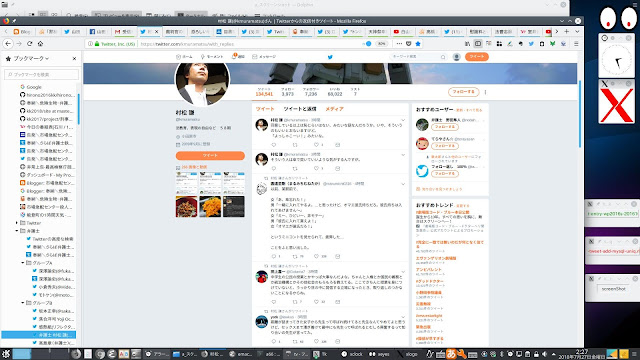The width and height of the screenshot is (640, 360).
Task: Open the KDE application launcher icon
Action: (6, 354)
